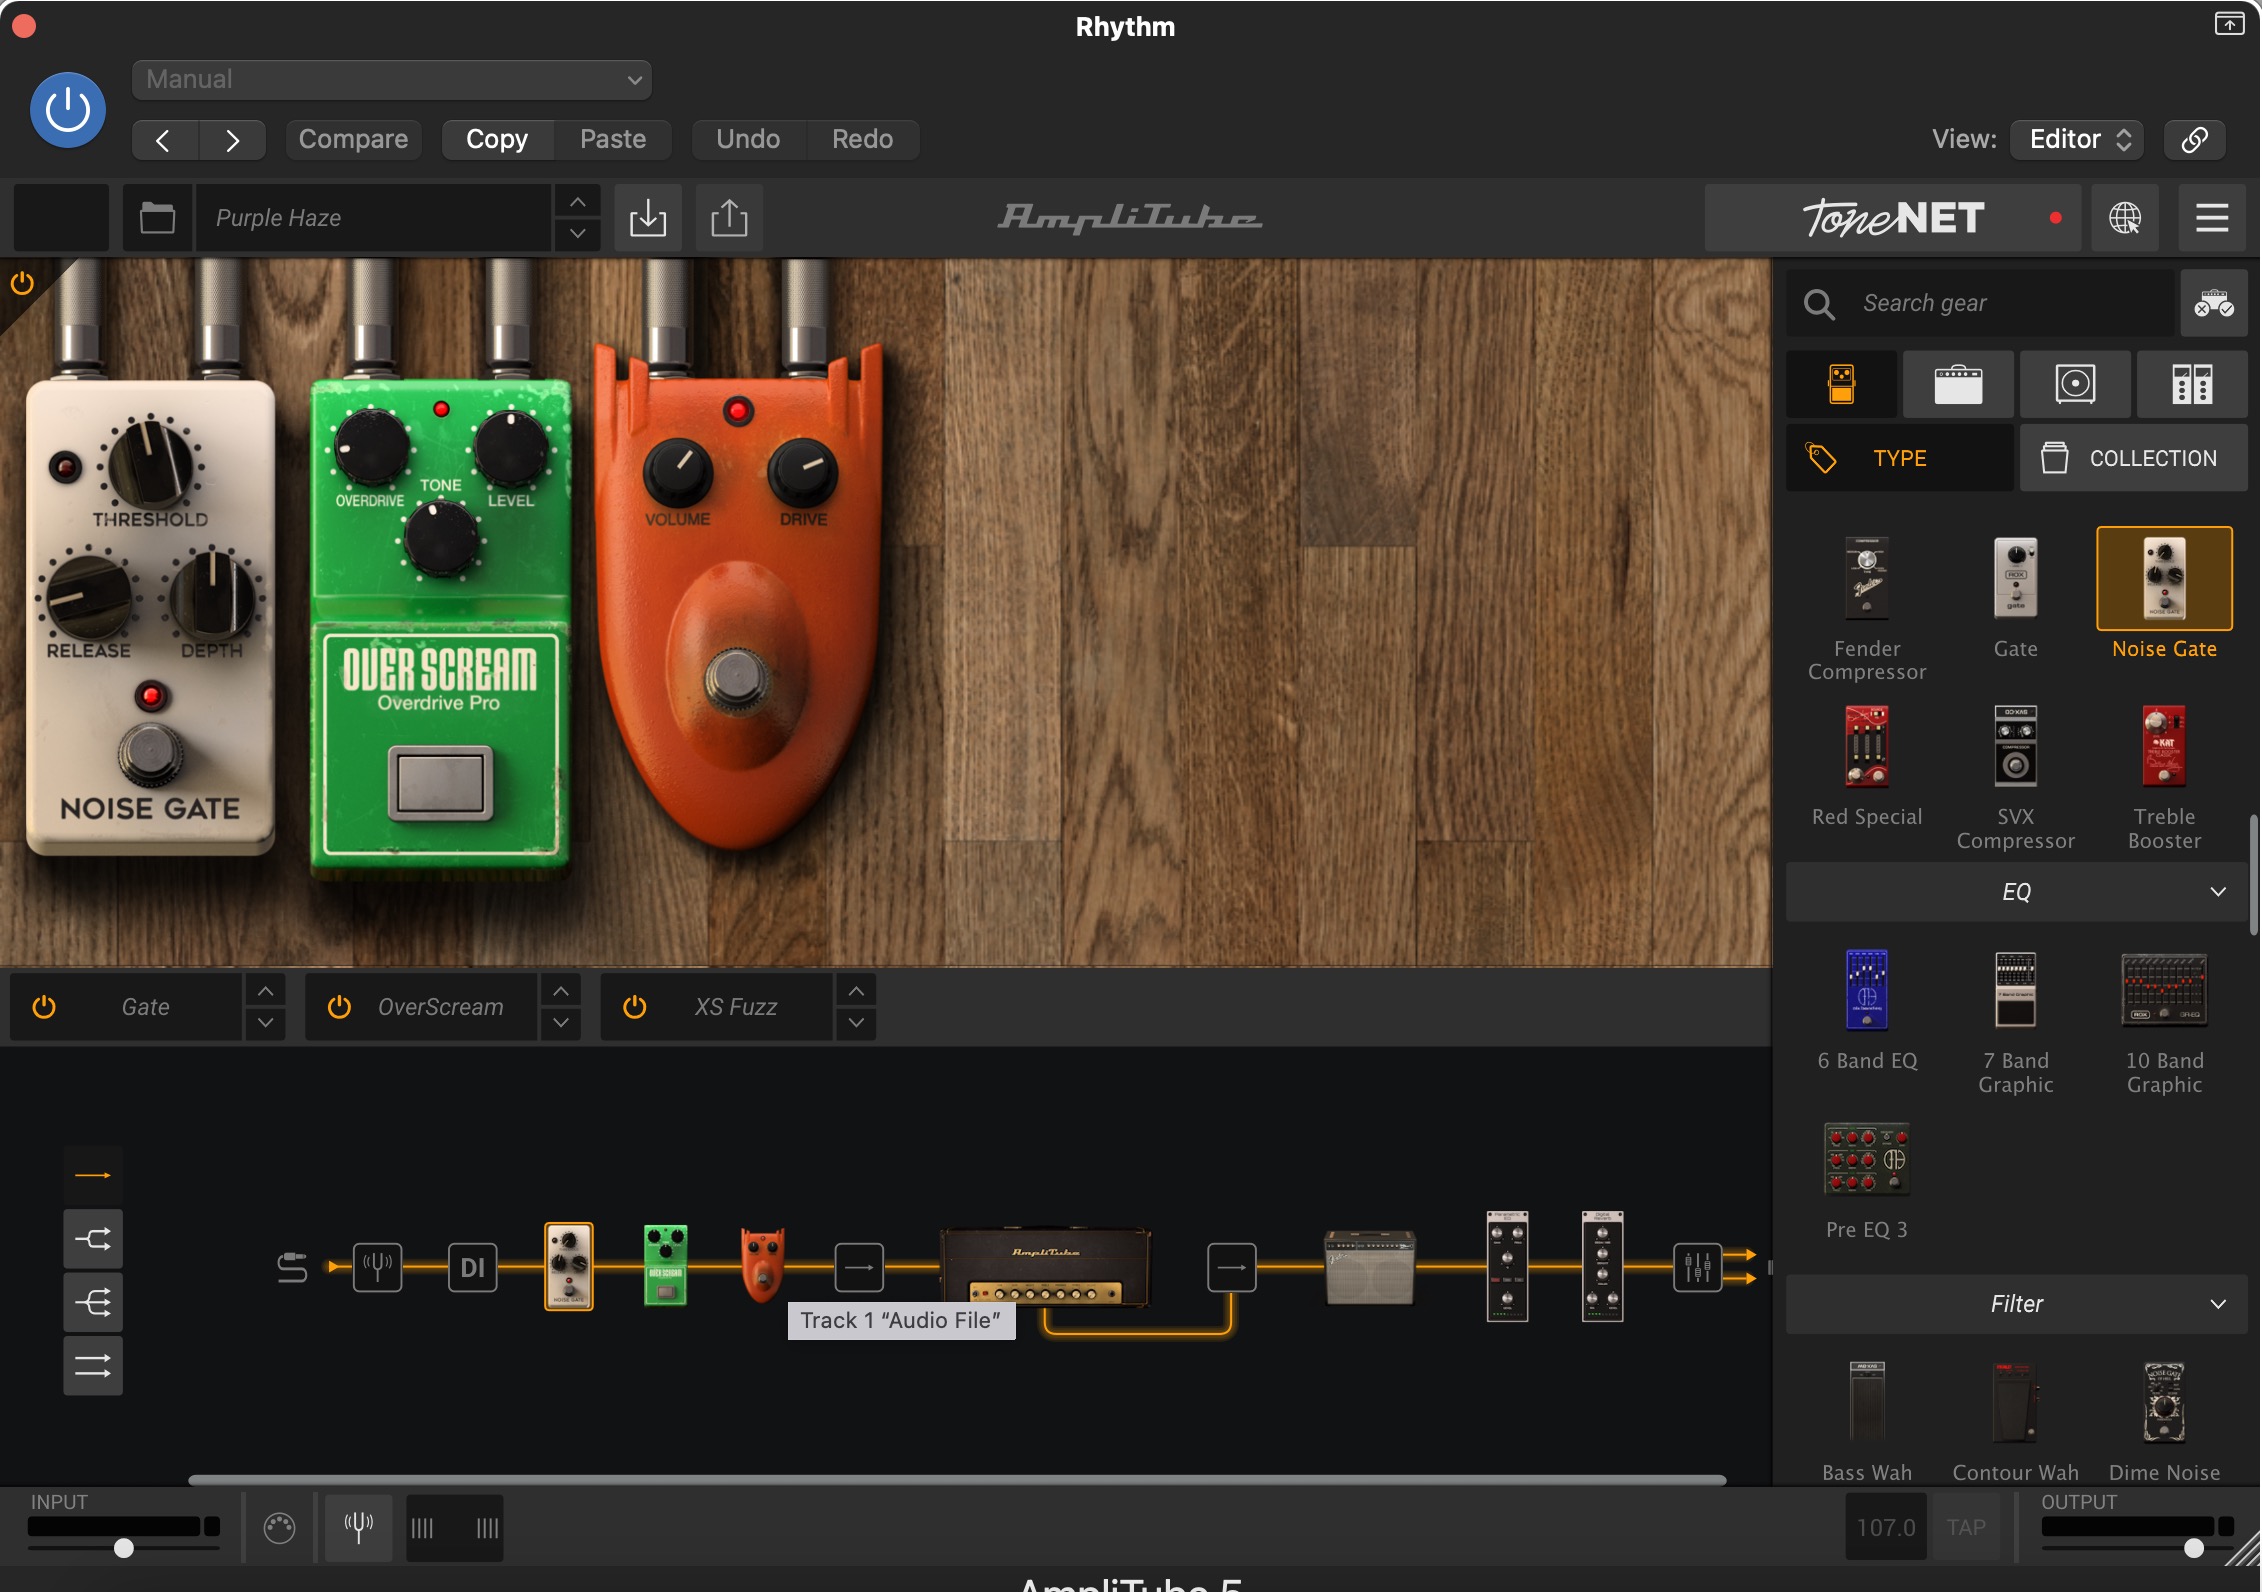Viewport: 2262px width, 1592px height.
Task: Click the Undo button
Action: point(748,140)
